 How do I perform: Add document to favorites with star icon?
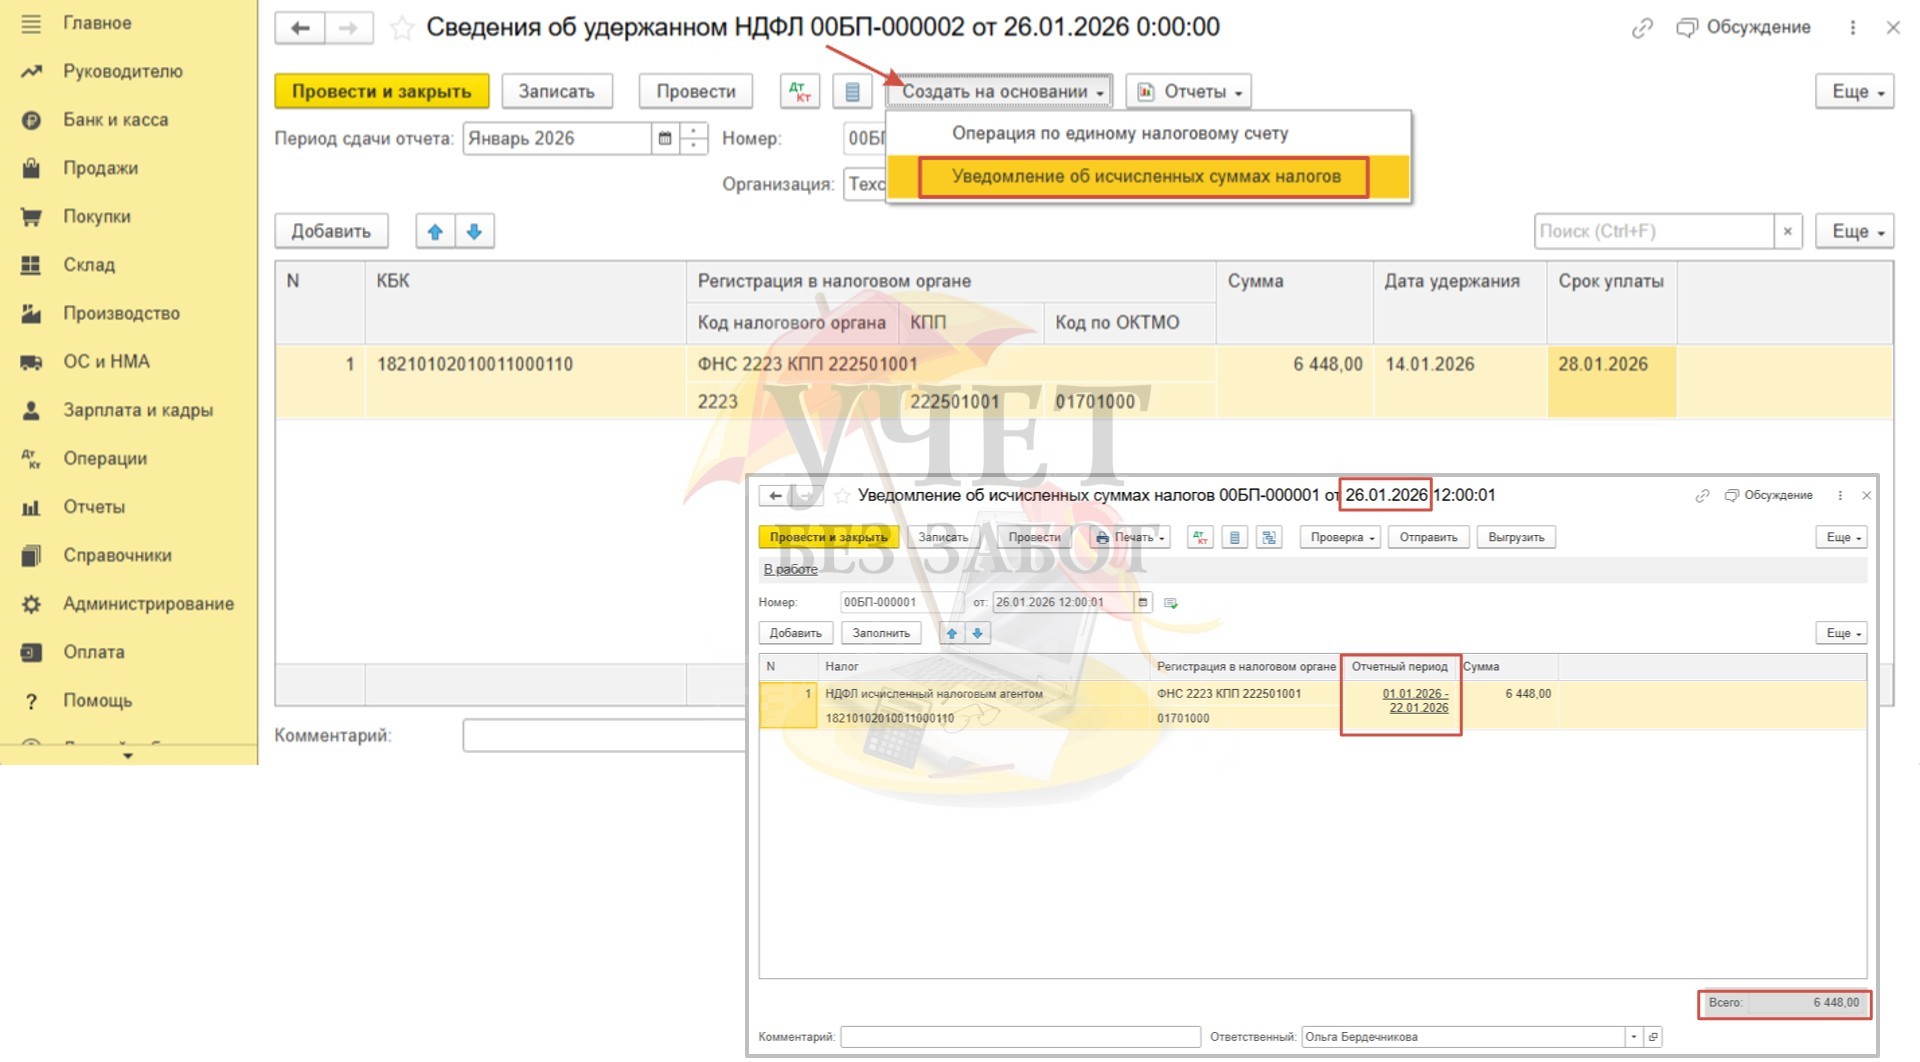(402, 28)
